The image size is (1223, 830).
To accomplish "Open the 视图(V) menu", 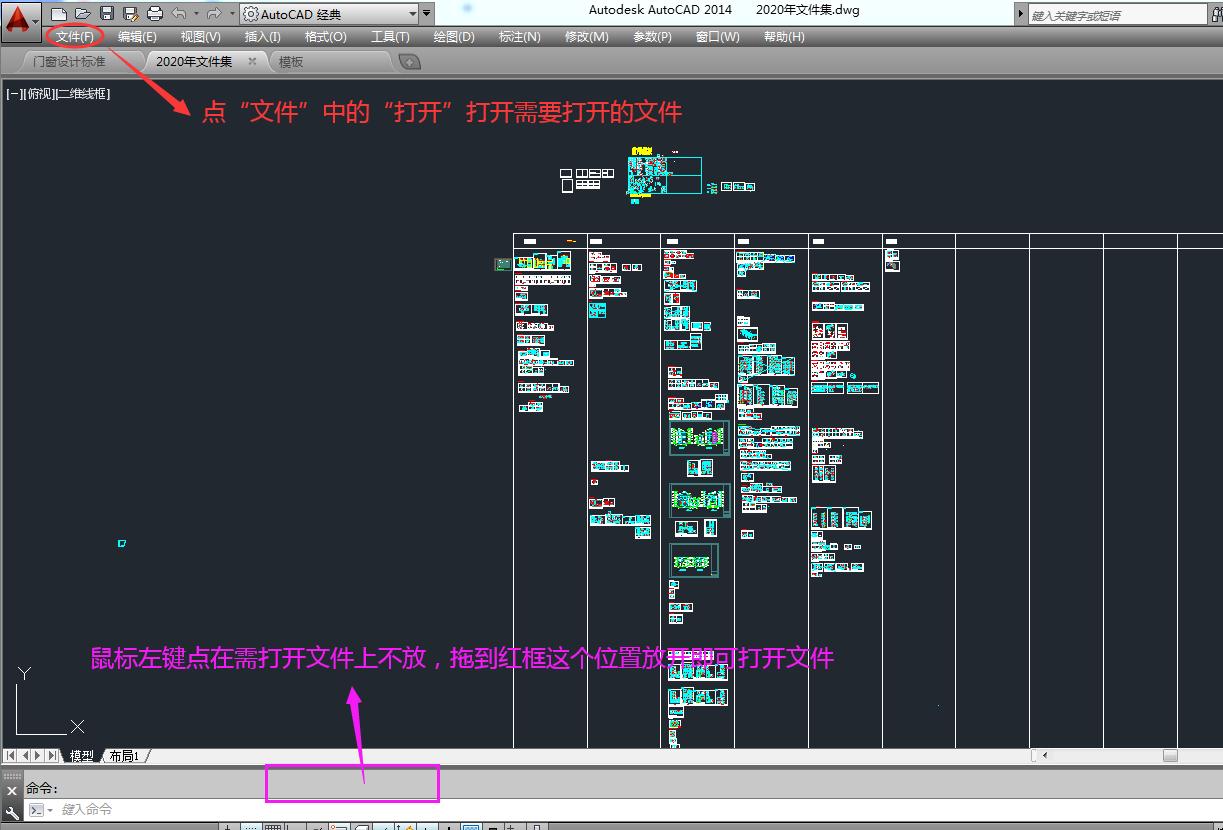I will [200, 37].
